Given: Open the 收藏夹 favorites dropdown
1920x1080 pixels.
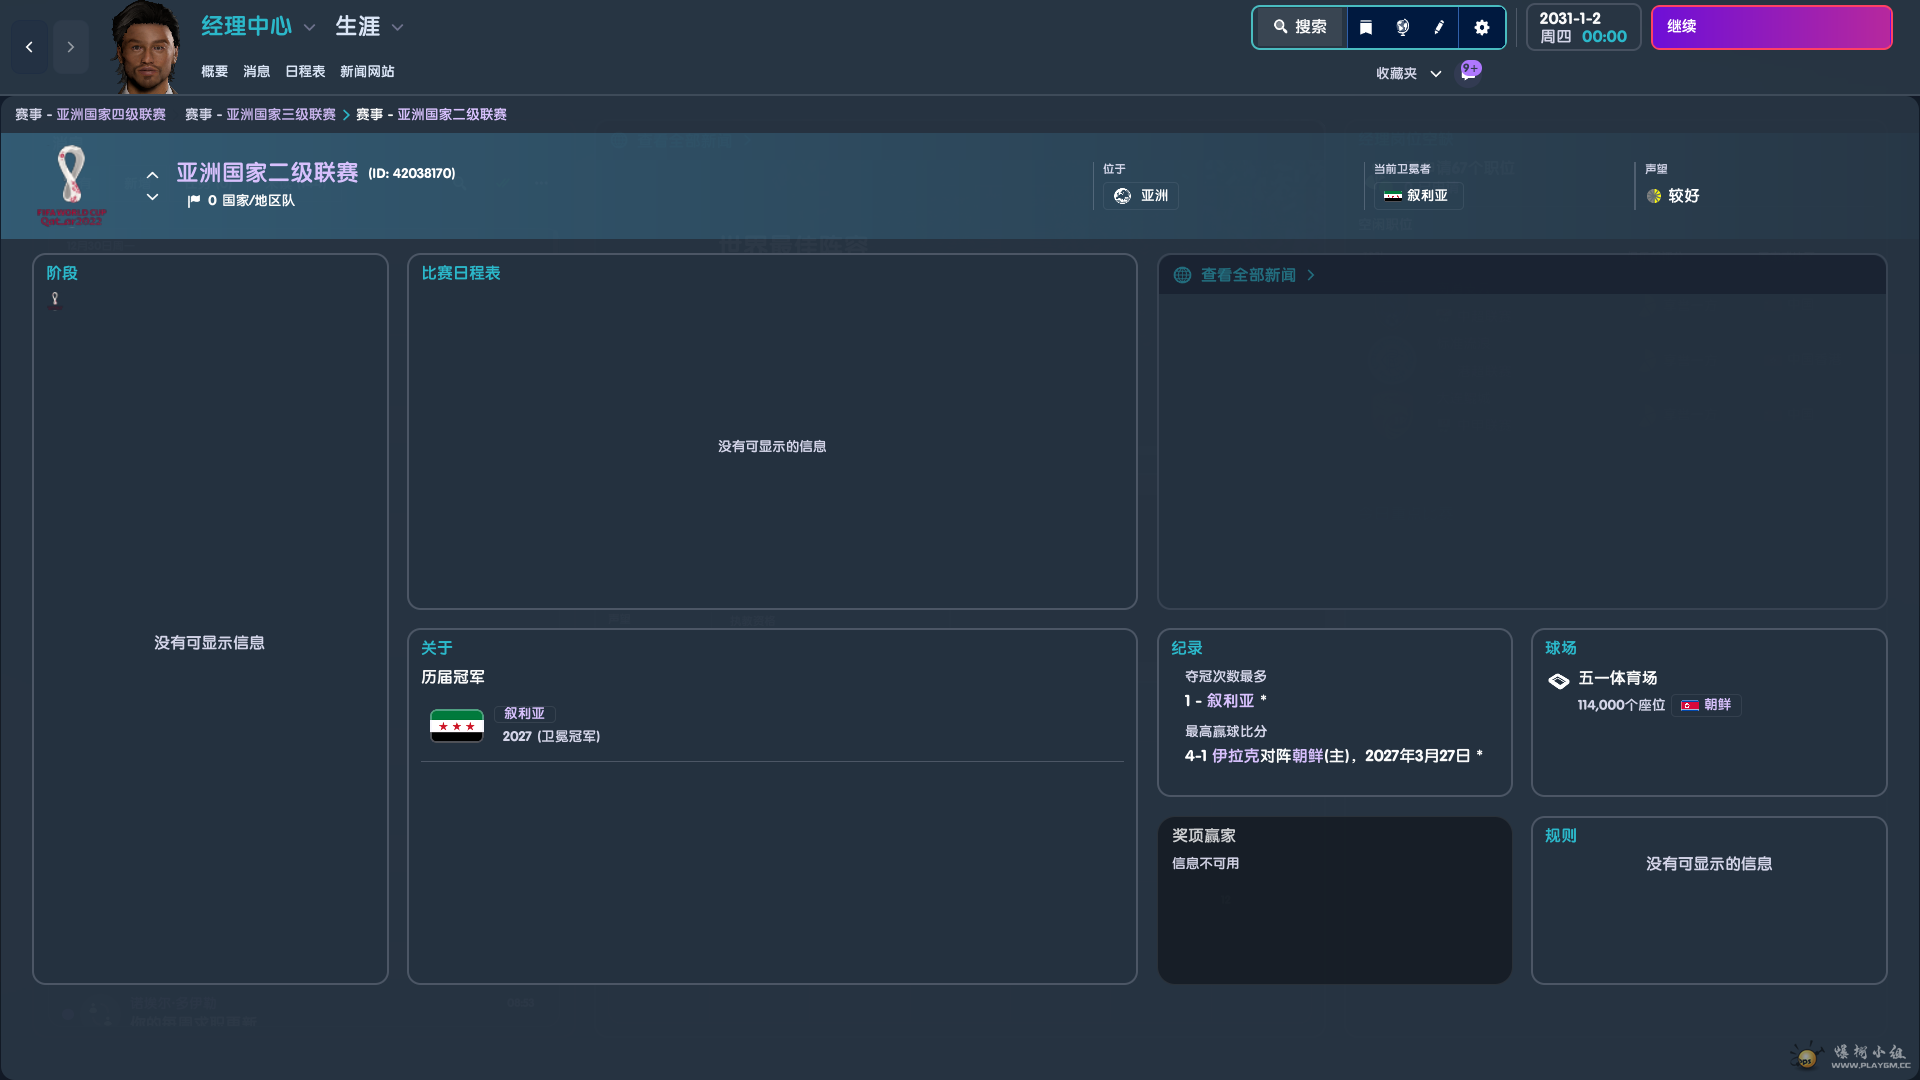Looking at the screenshot, I should [x=1408, y=73].
